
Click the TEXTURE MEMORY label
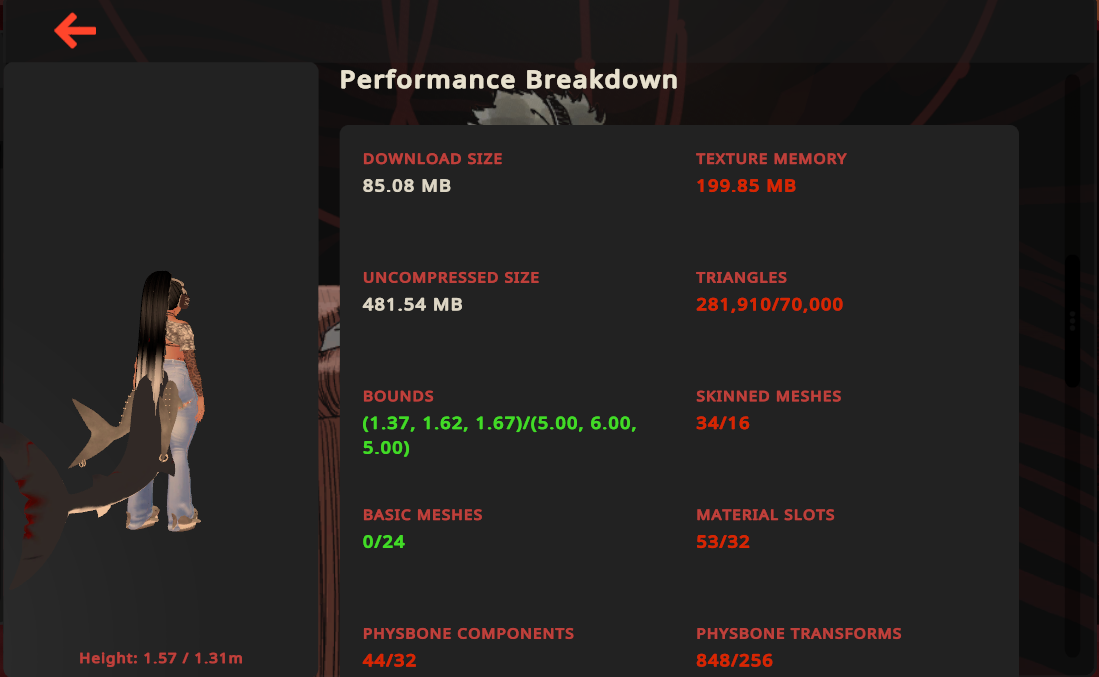[771, 159]
